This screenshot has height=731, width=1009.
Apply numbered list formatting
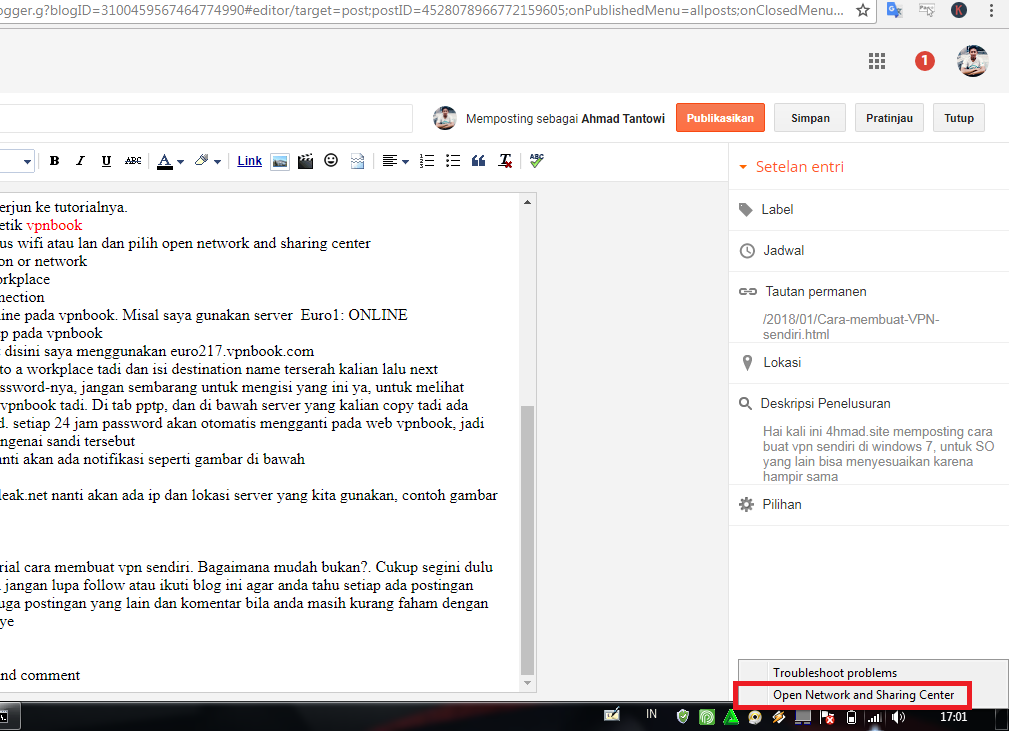[427, 161]
